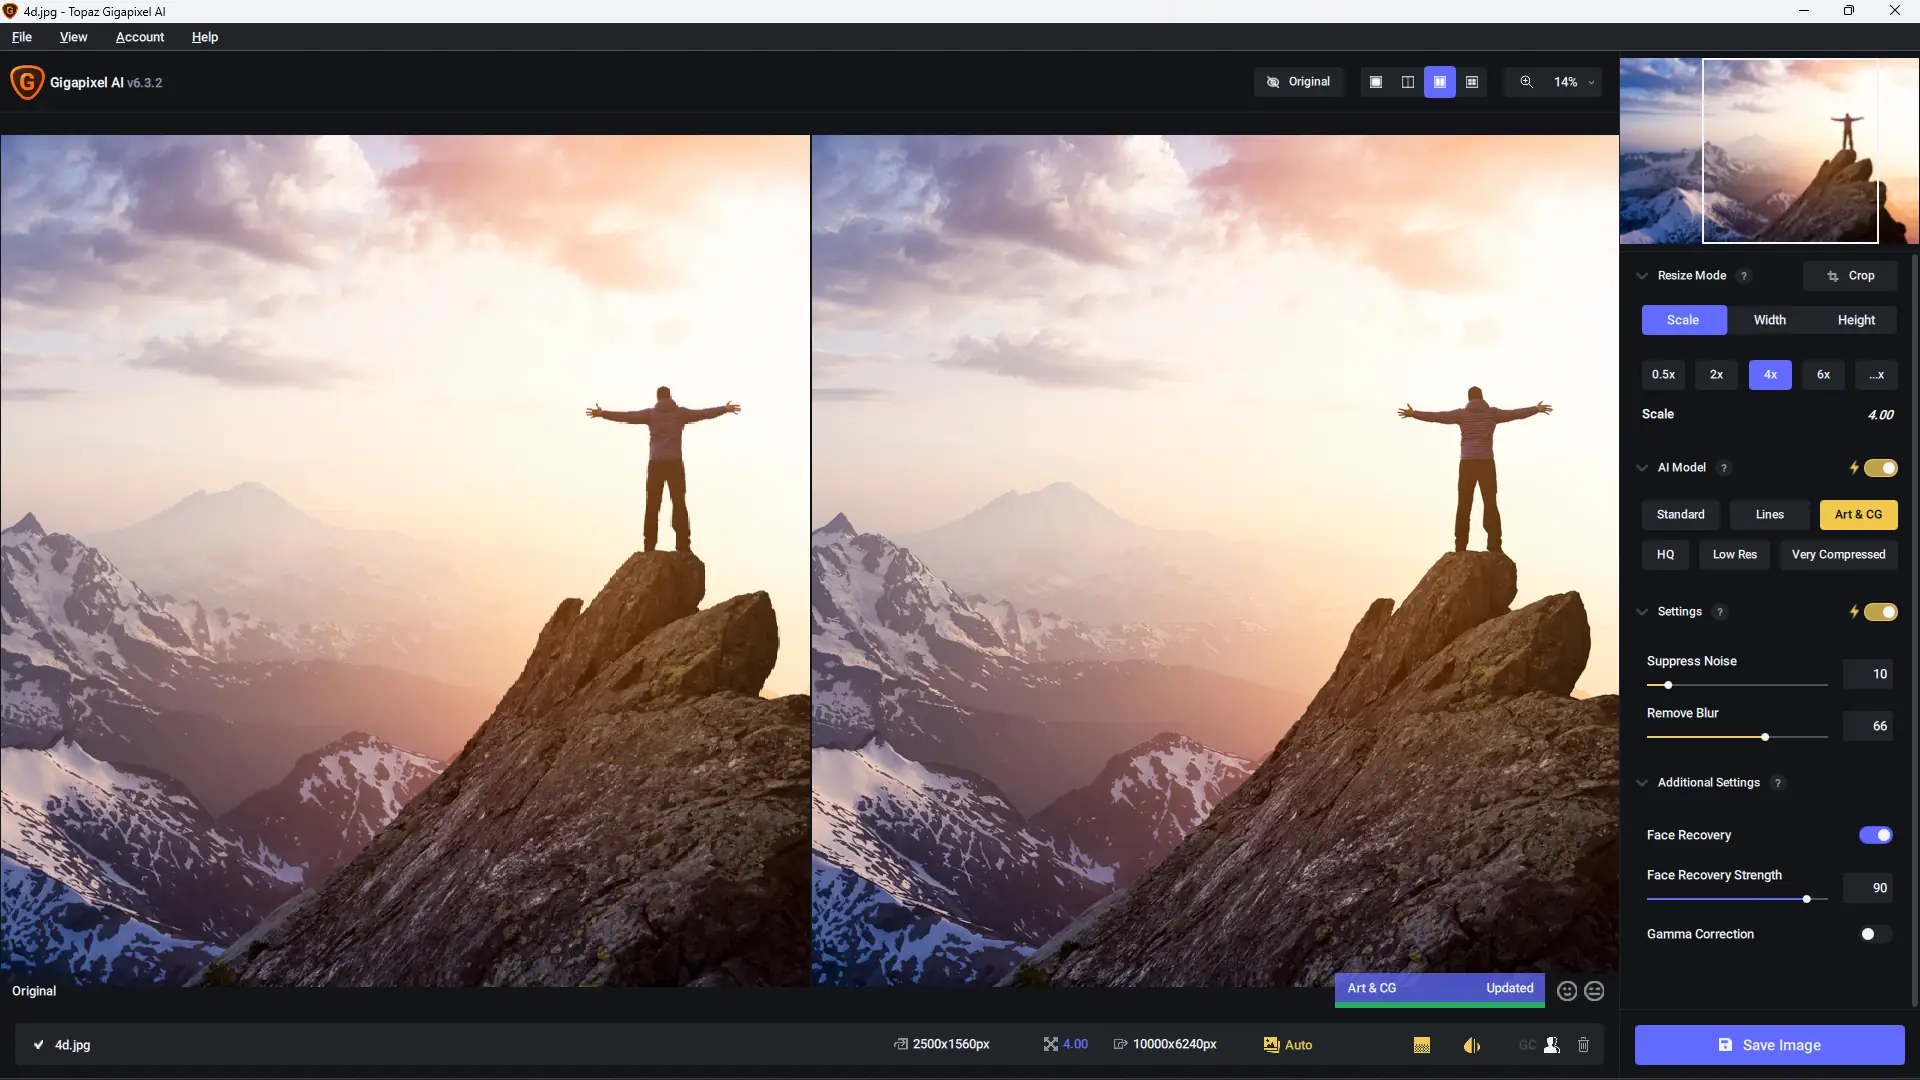Toggle AI Model auto switch
The image size is (1920, 1080).
(x=1880, y=468)
